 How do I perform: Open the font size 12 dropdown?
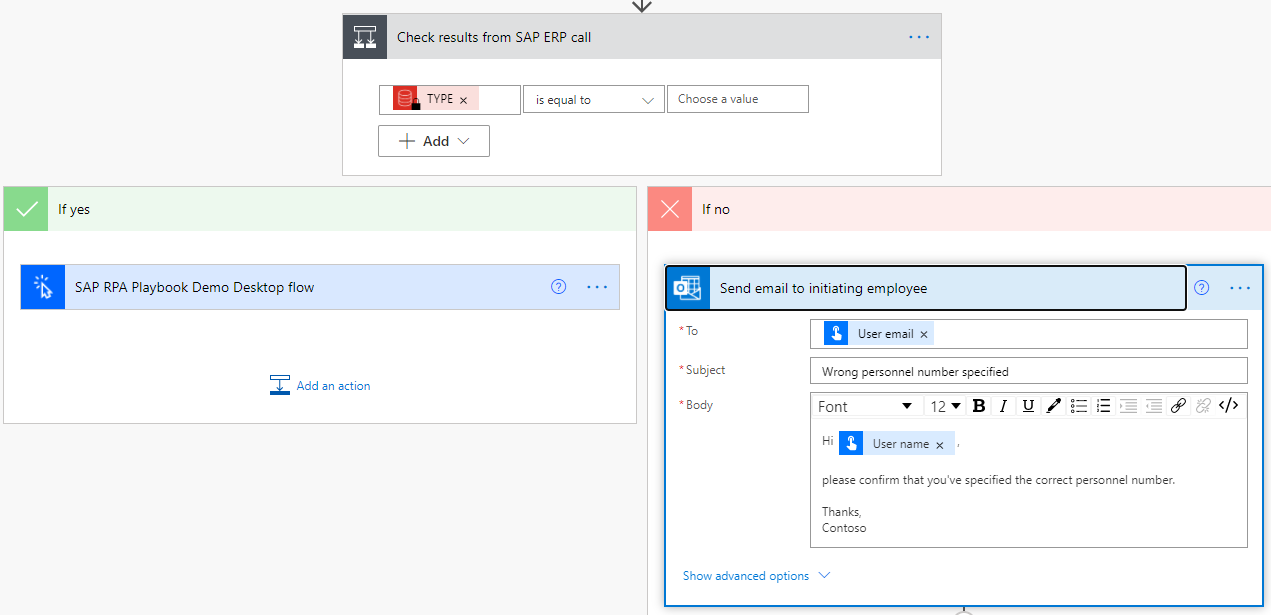click(946, 406)
